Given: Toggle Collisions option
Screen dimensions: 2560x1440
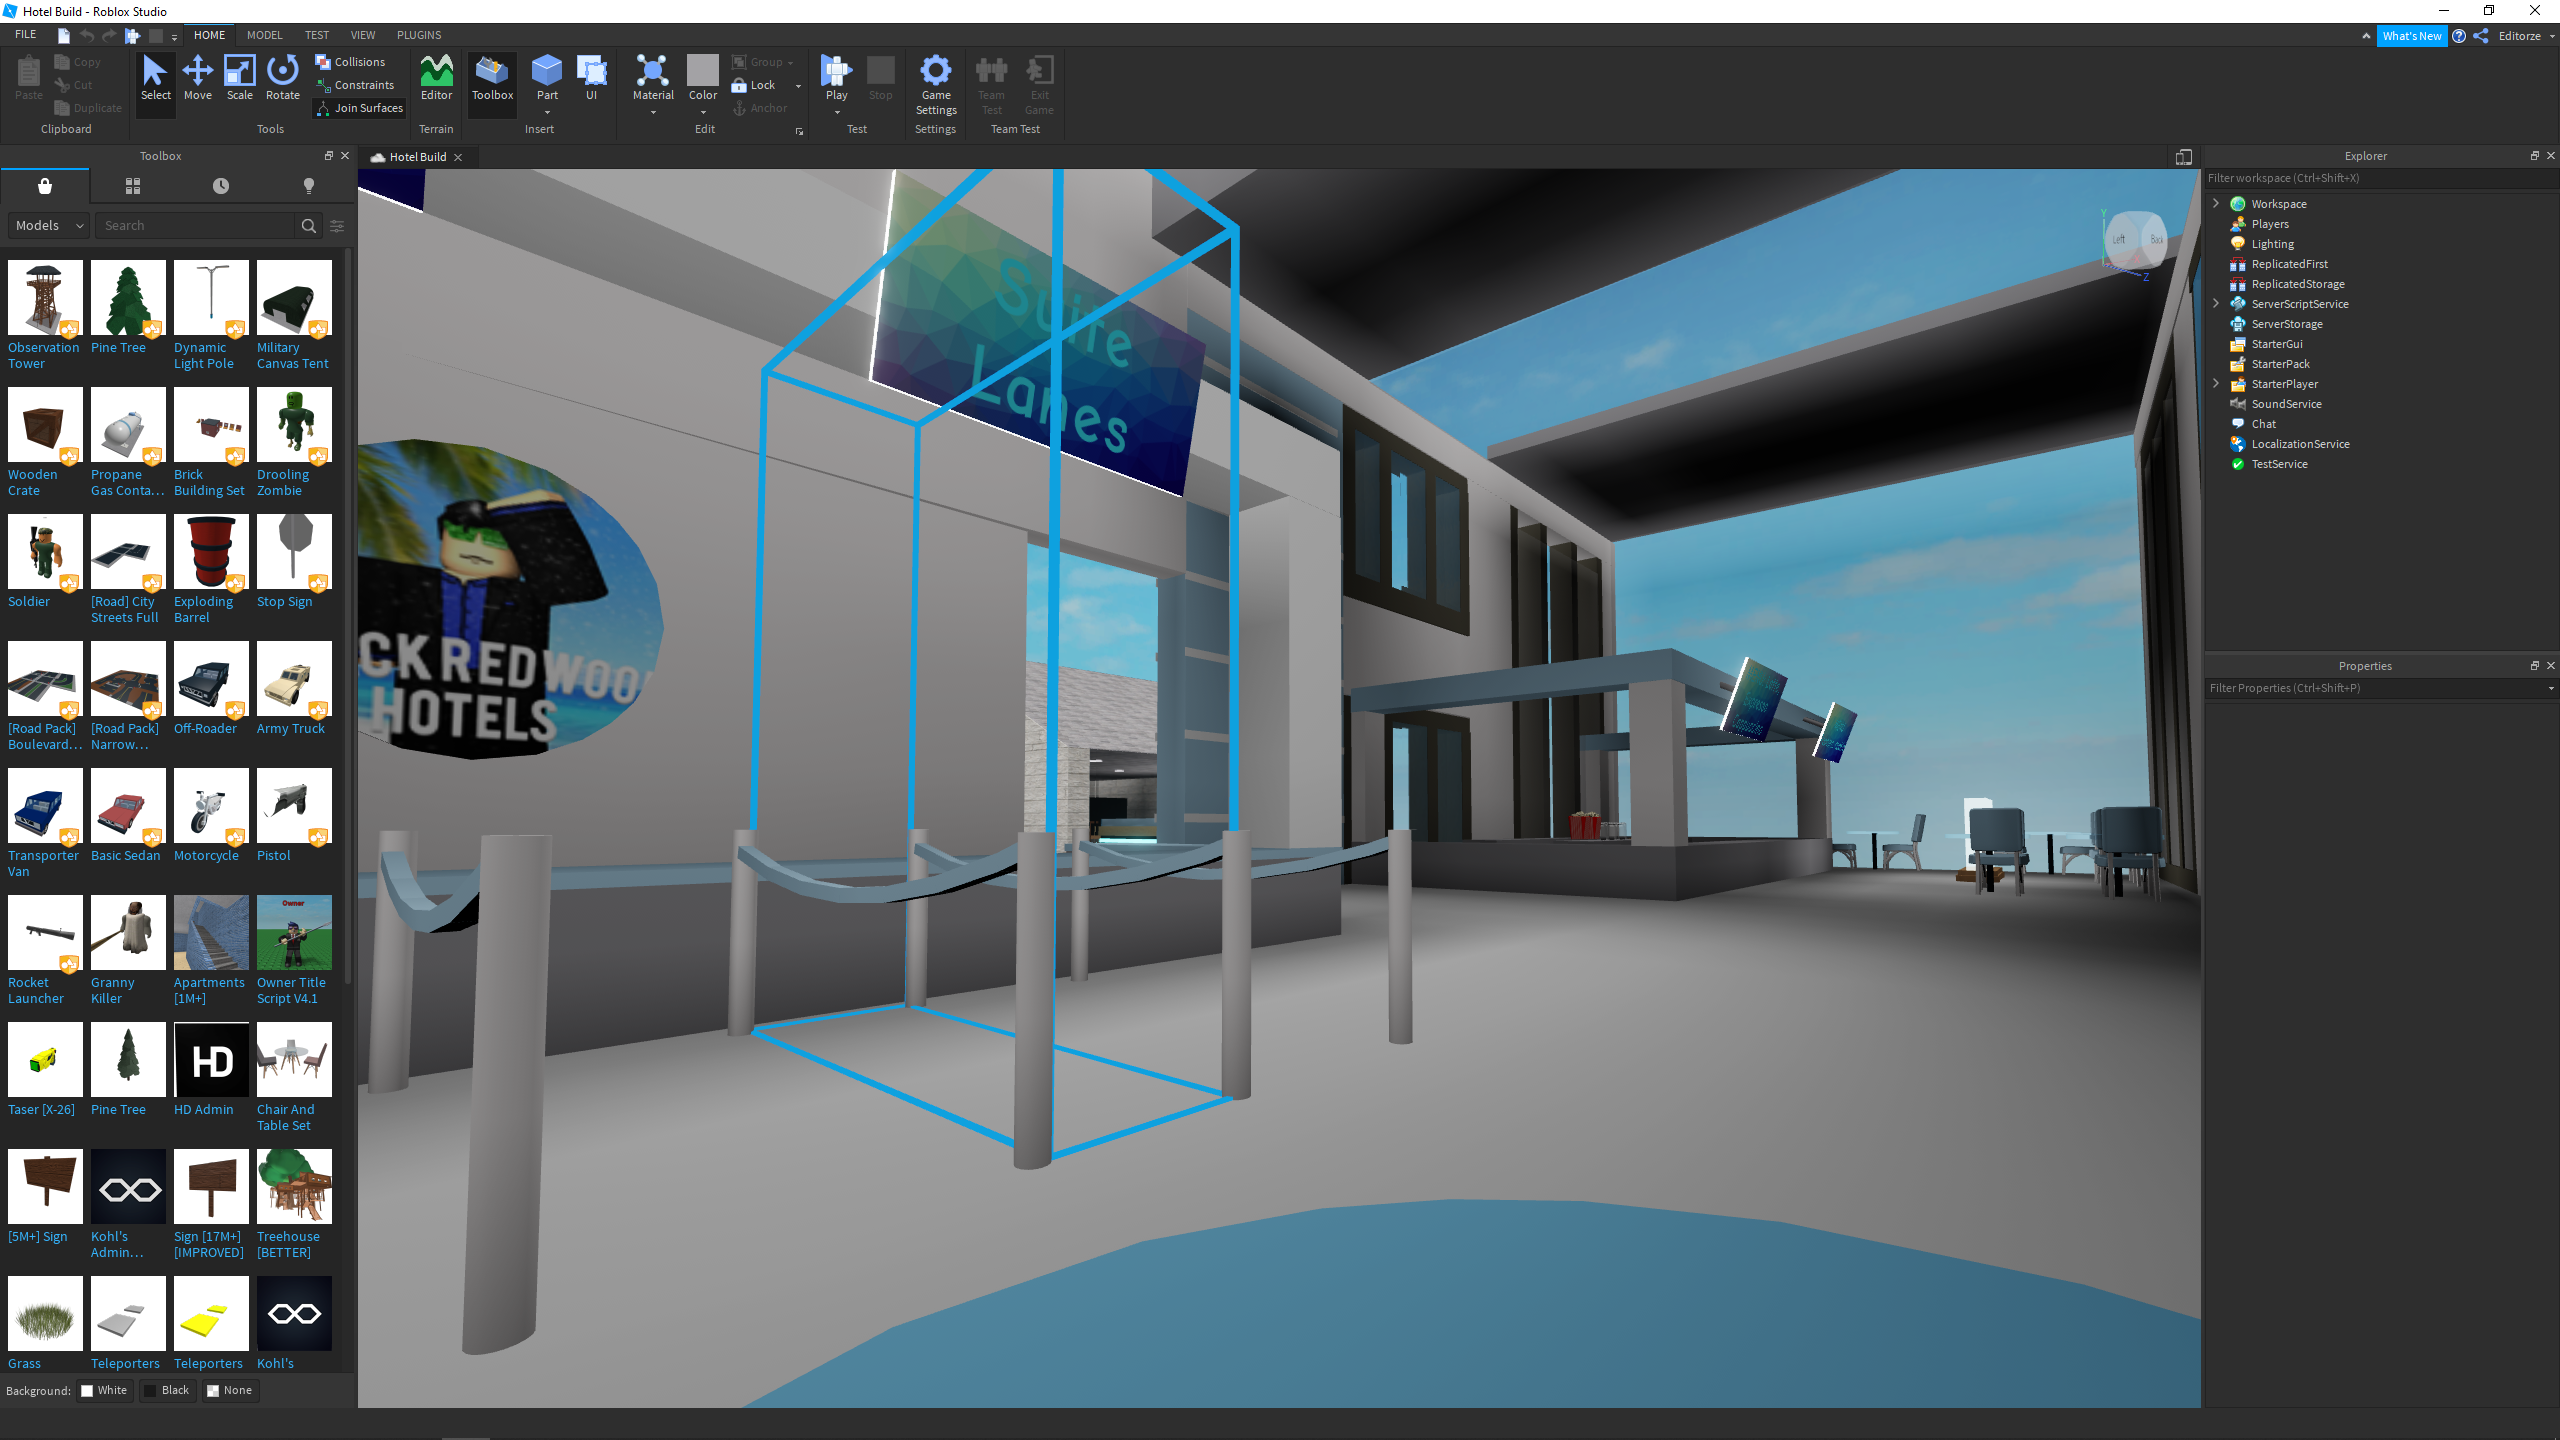Looking at the screenshot, I should (x=351, y=62).
